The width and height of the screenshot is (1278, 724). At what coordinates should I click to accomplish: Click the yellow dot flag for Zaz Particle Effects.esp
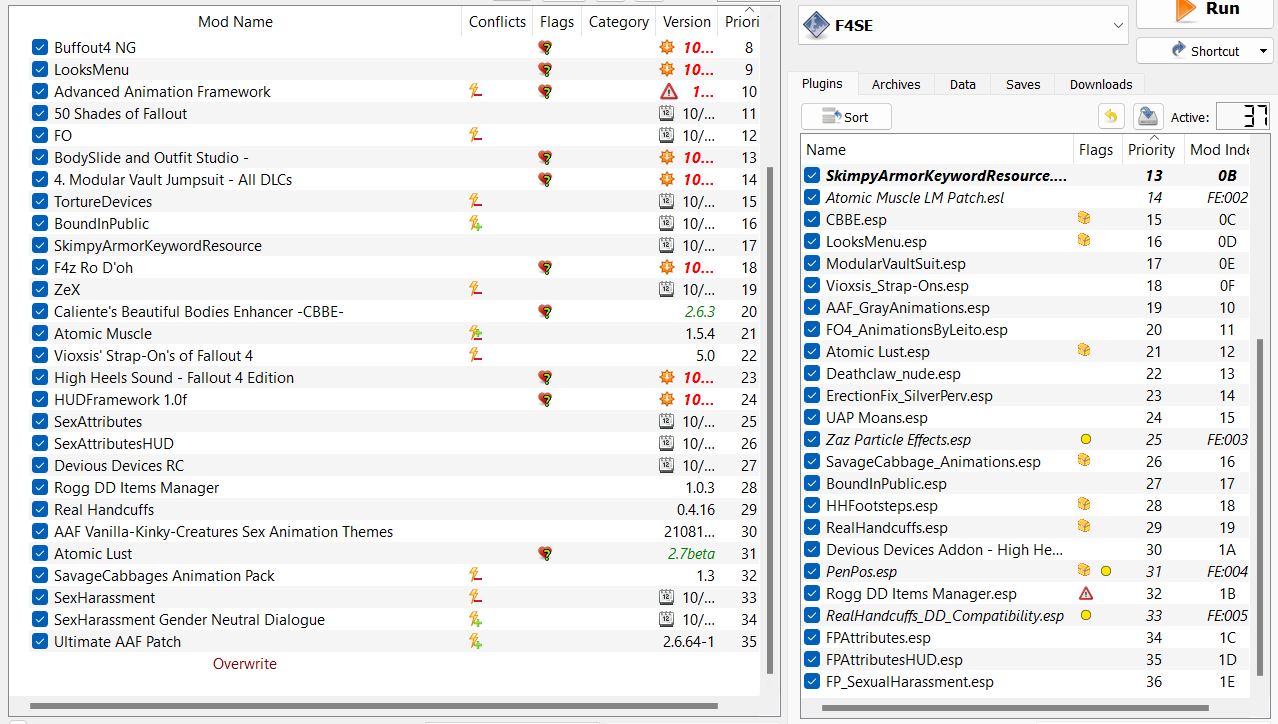click(1086, 439)
